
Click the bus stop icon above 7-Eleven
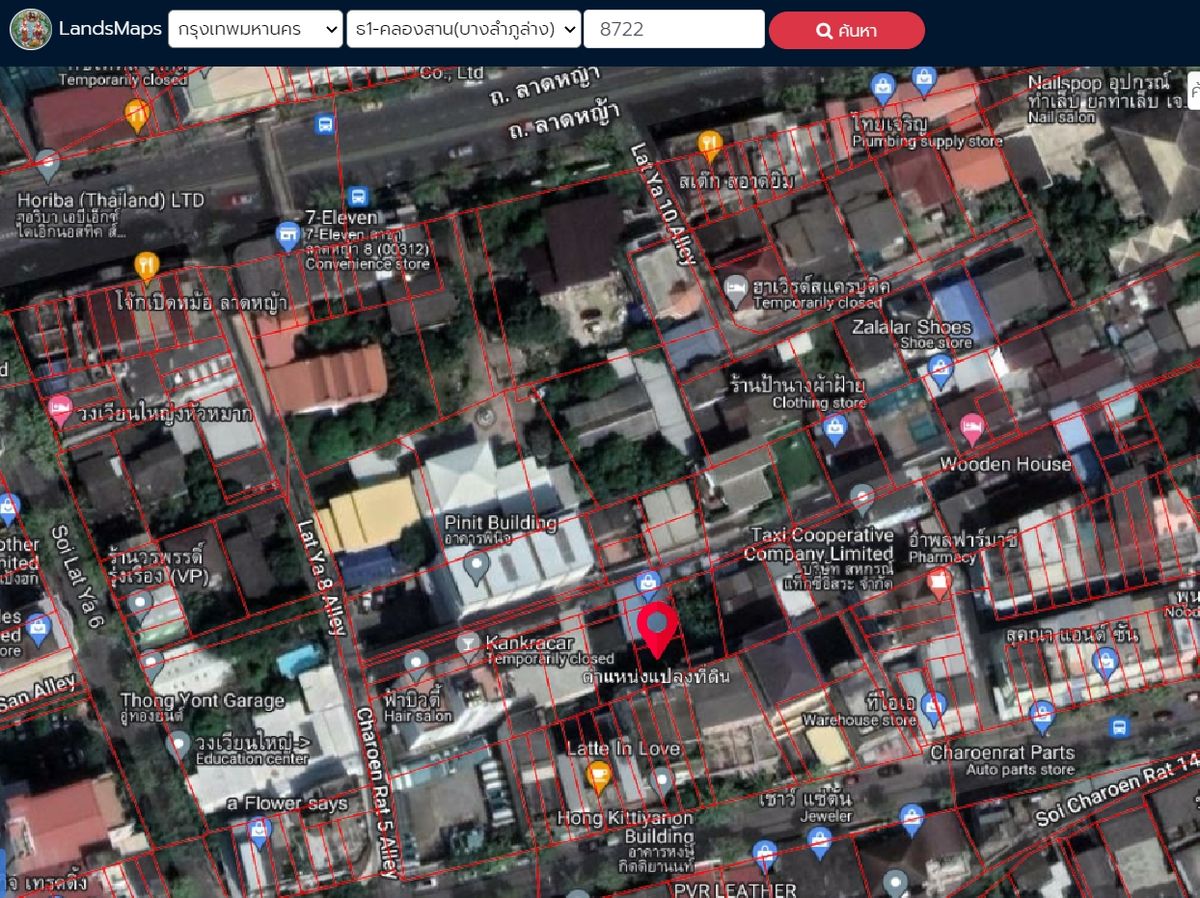359,196
